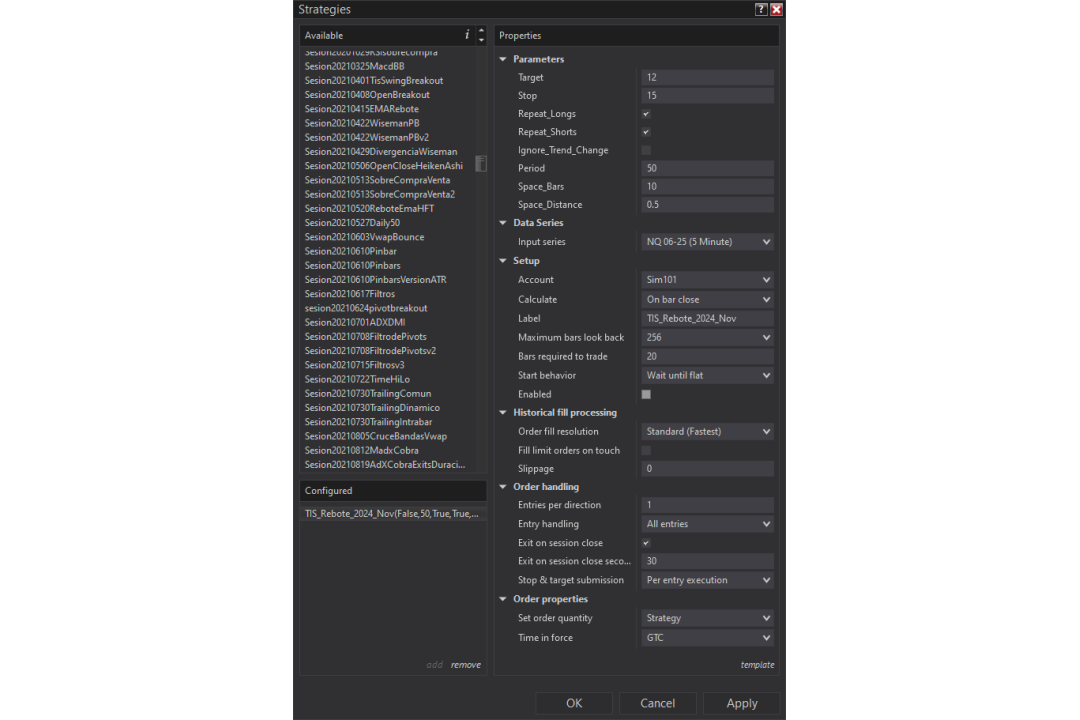Screen dimensions: 1080x720
Task: Click the Available list scrollbar thumb
Action: click(x=481, y=164)
